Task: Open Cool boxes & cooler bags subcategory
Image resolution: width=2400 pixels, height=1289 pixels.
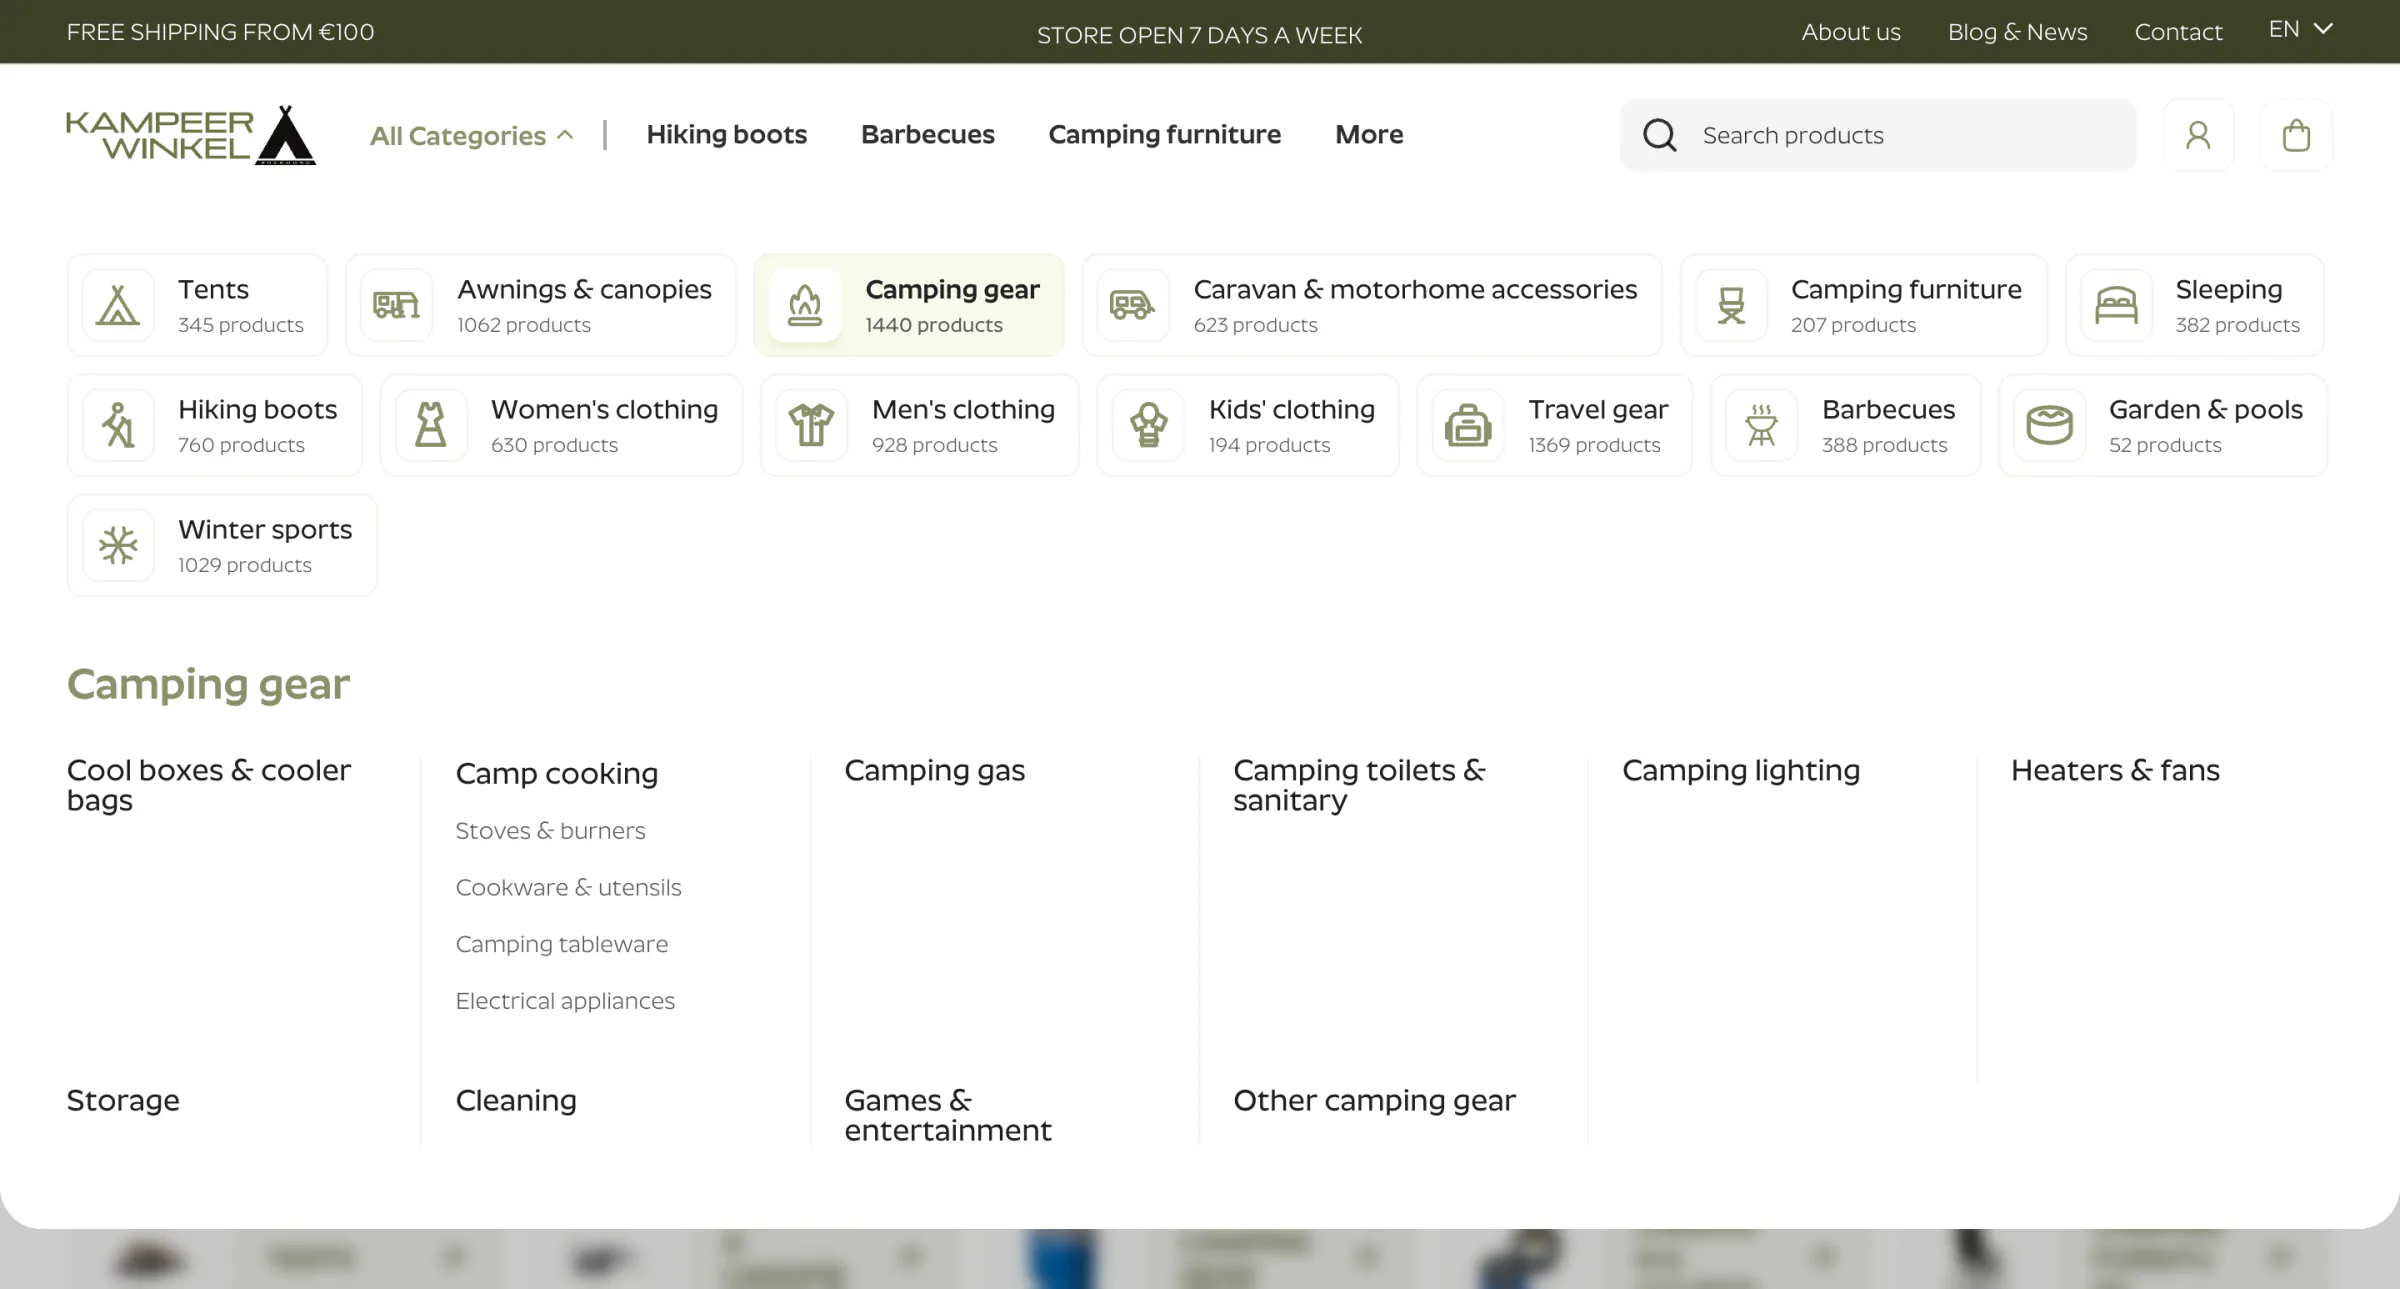Action: click(x=208, y=785)
